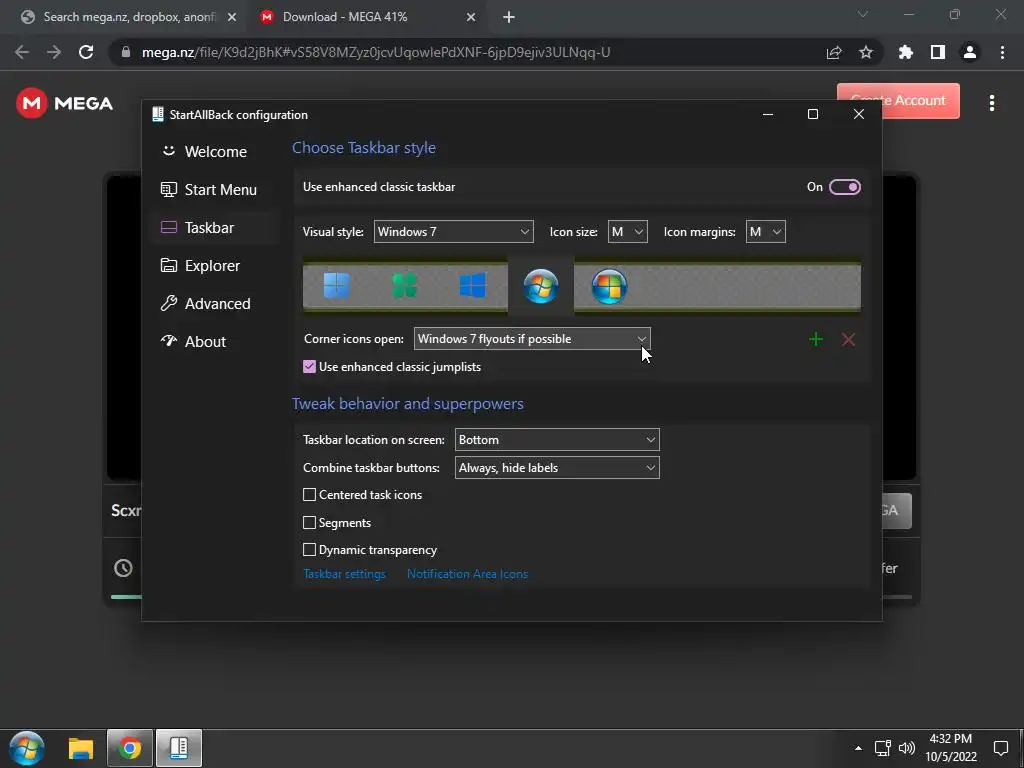Choose the Vista-style round orb icon
1024x768 pixels.
[x=609, y=286]
